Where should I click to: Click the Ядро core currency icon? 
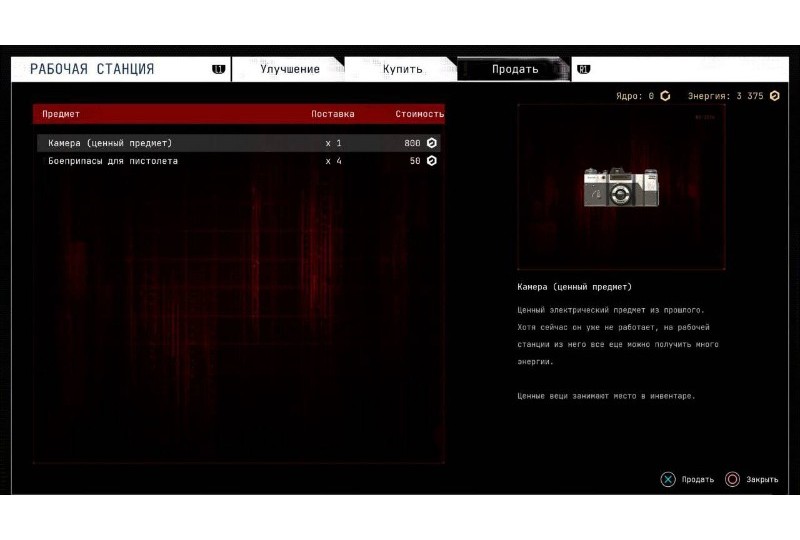point(665,96)
